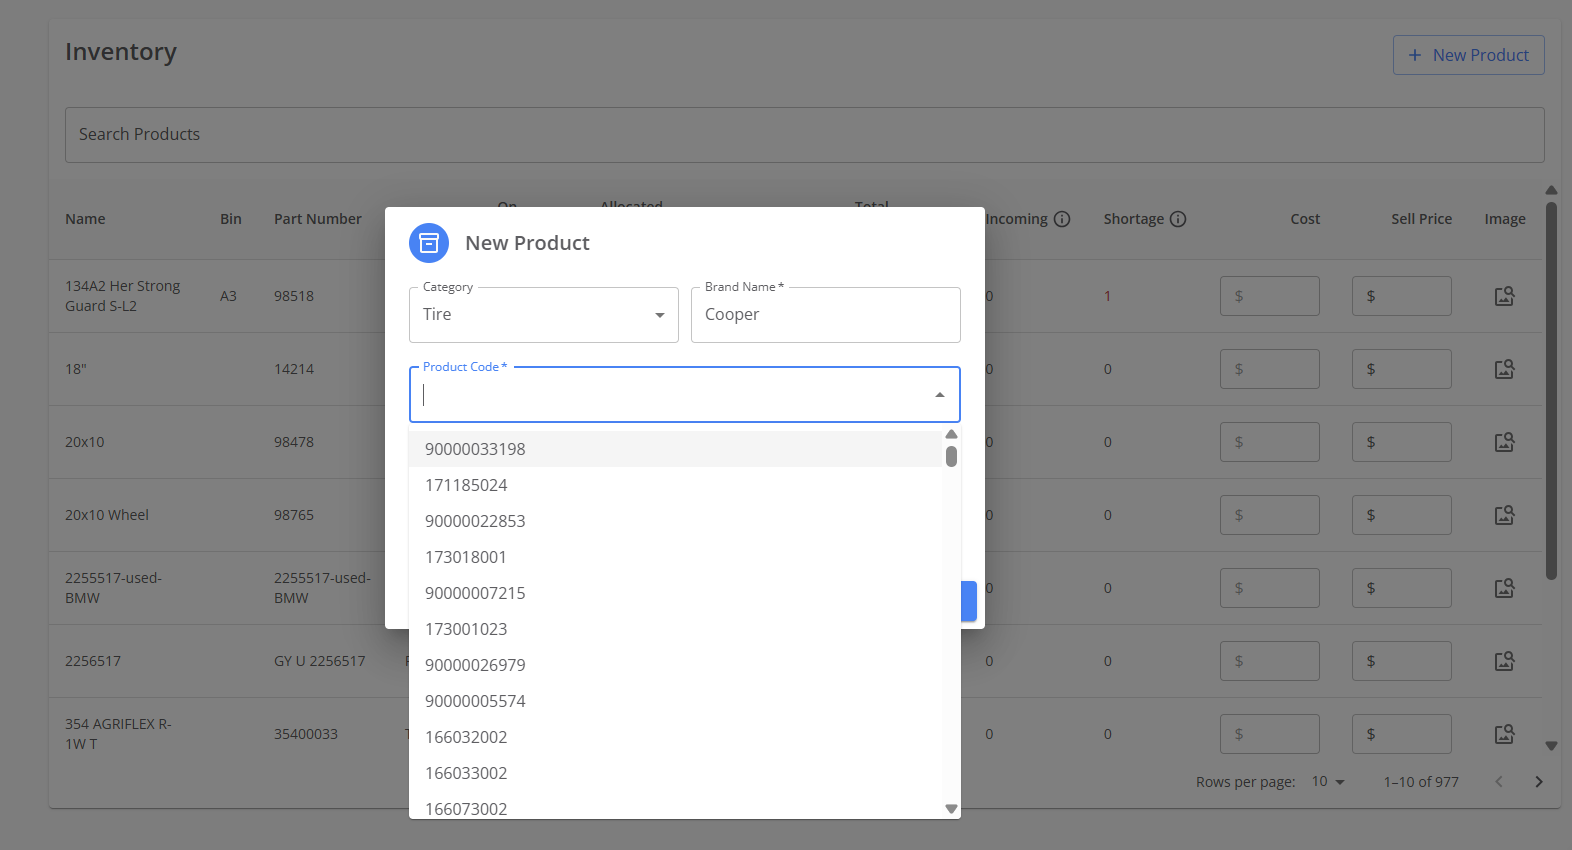Open image upload for the 18" row
Image resolution: width=1572 pixels, height=850 pixels.
point(1504,369)
